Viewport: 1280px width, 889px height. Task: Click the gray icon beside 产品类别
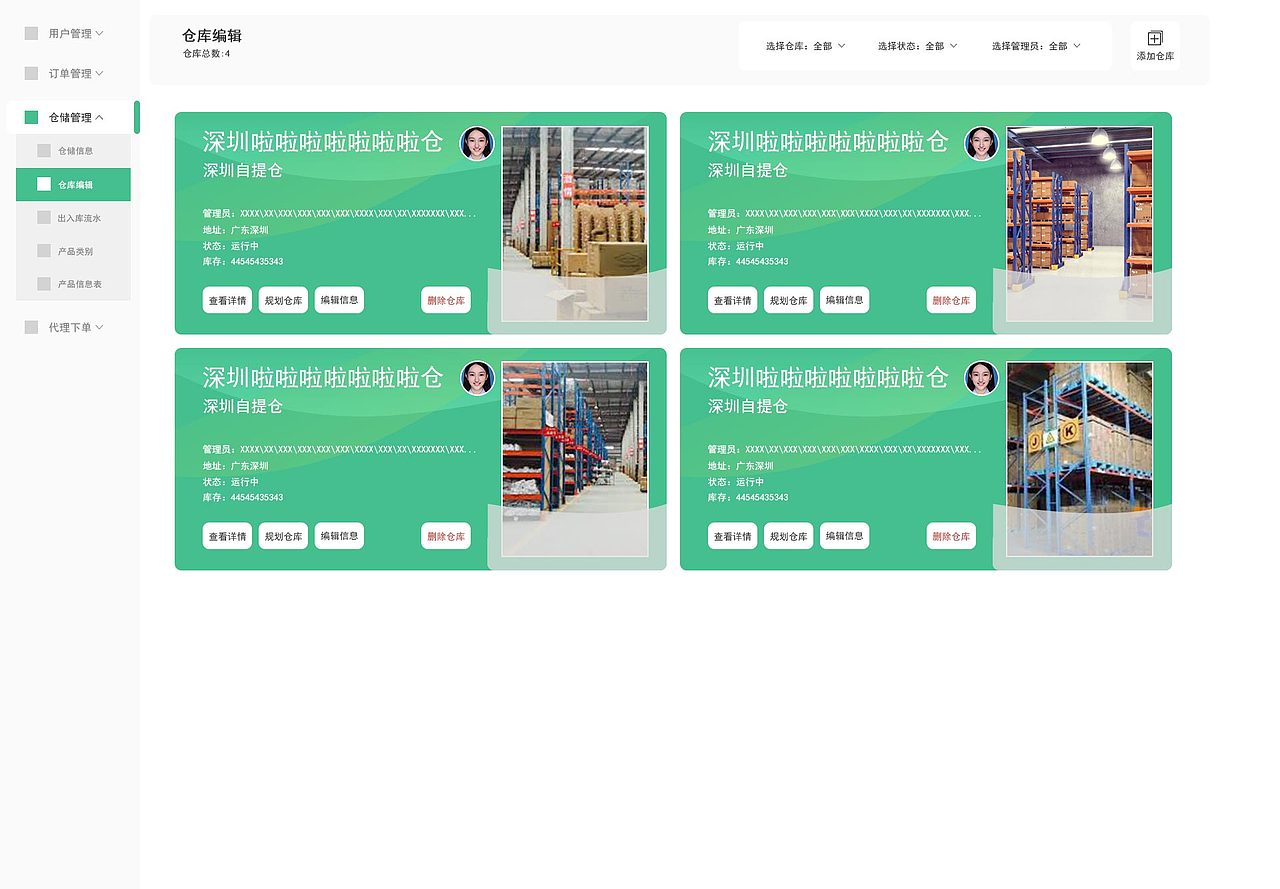(44, 250)
